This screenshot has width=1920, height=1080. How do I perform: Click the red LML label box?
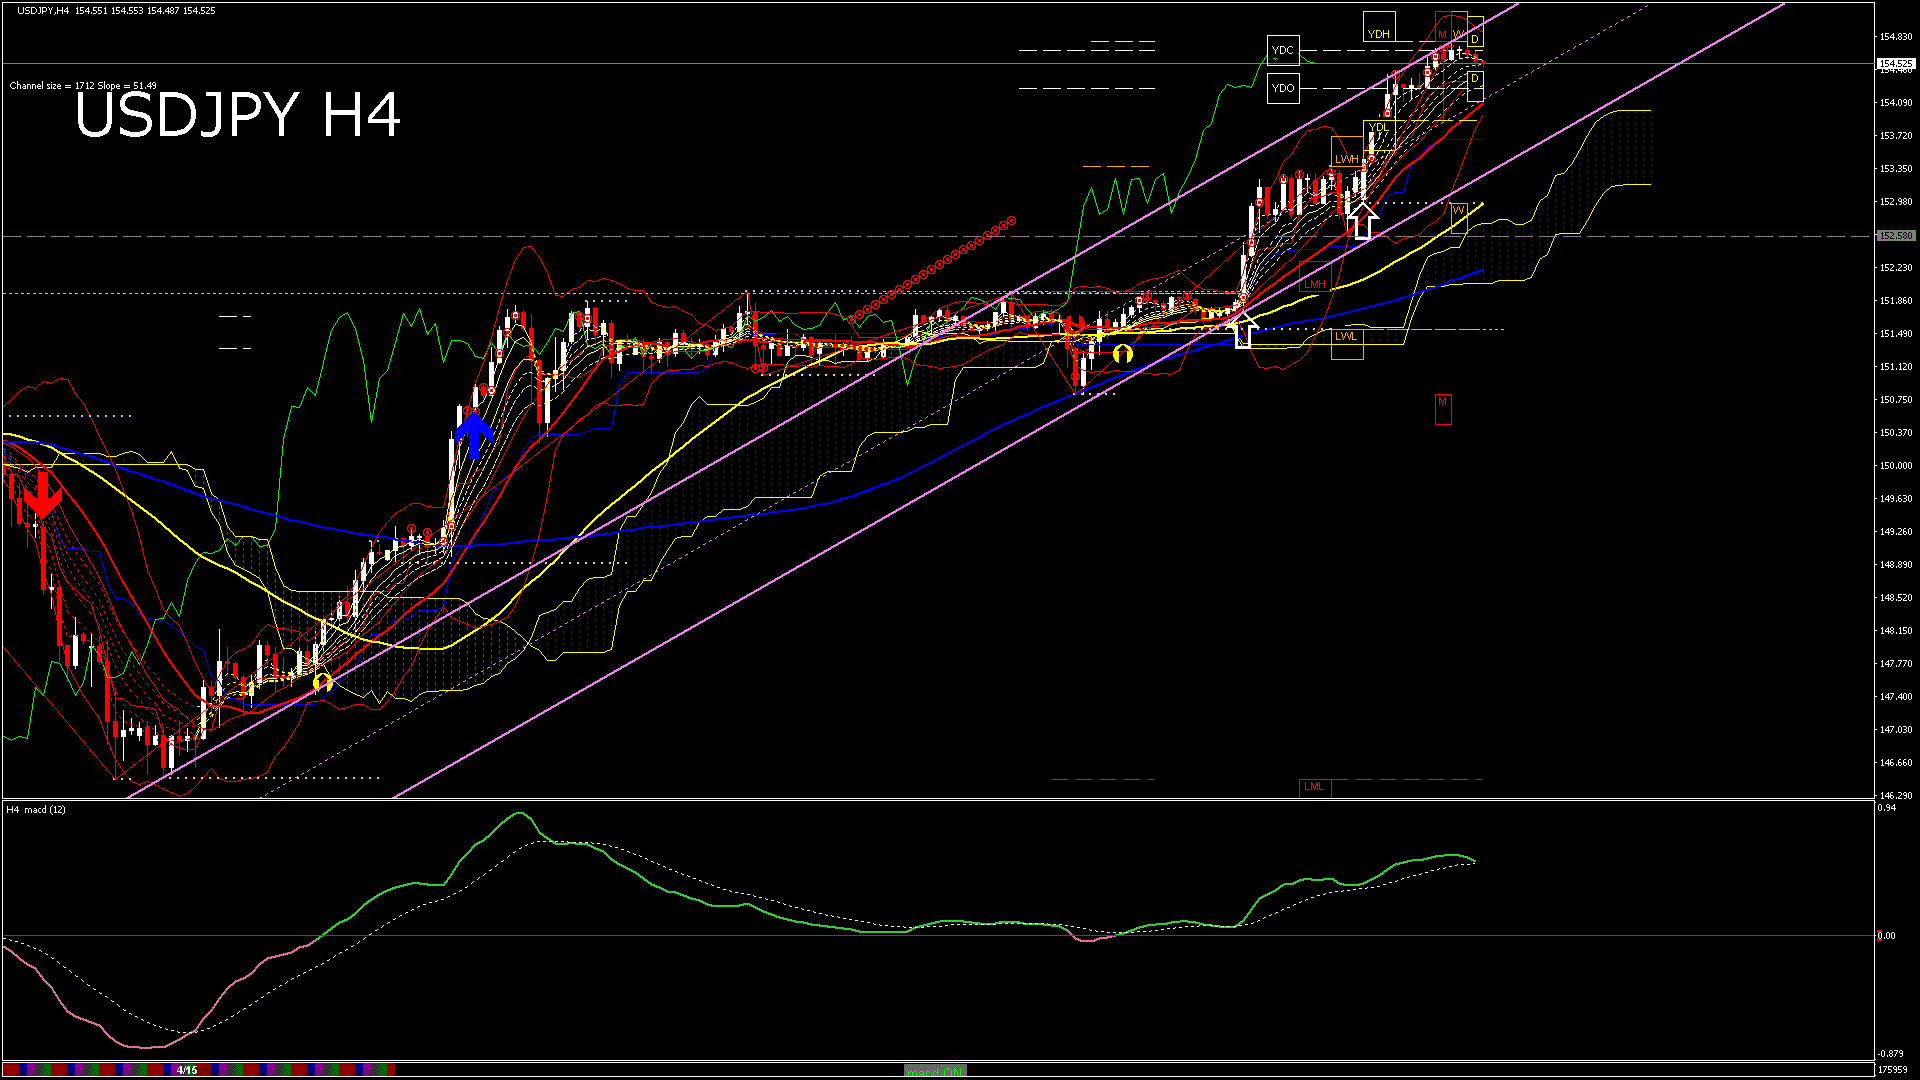tap(1315, 787)
